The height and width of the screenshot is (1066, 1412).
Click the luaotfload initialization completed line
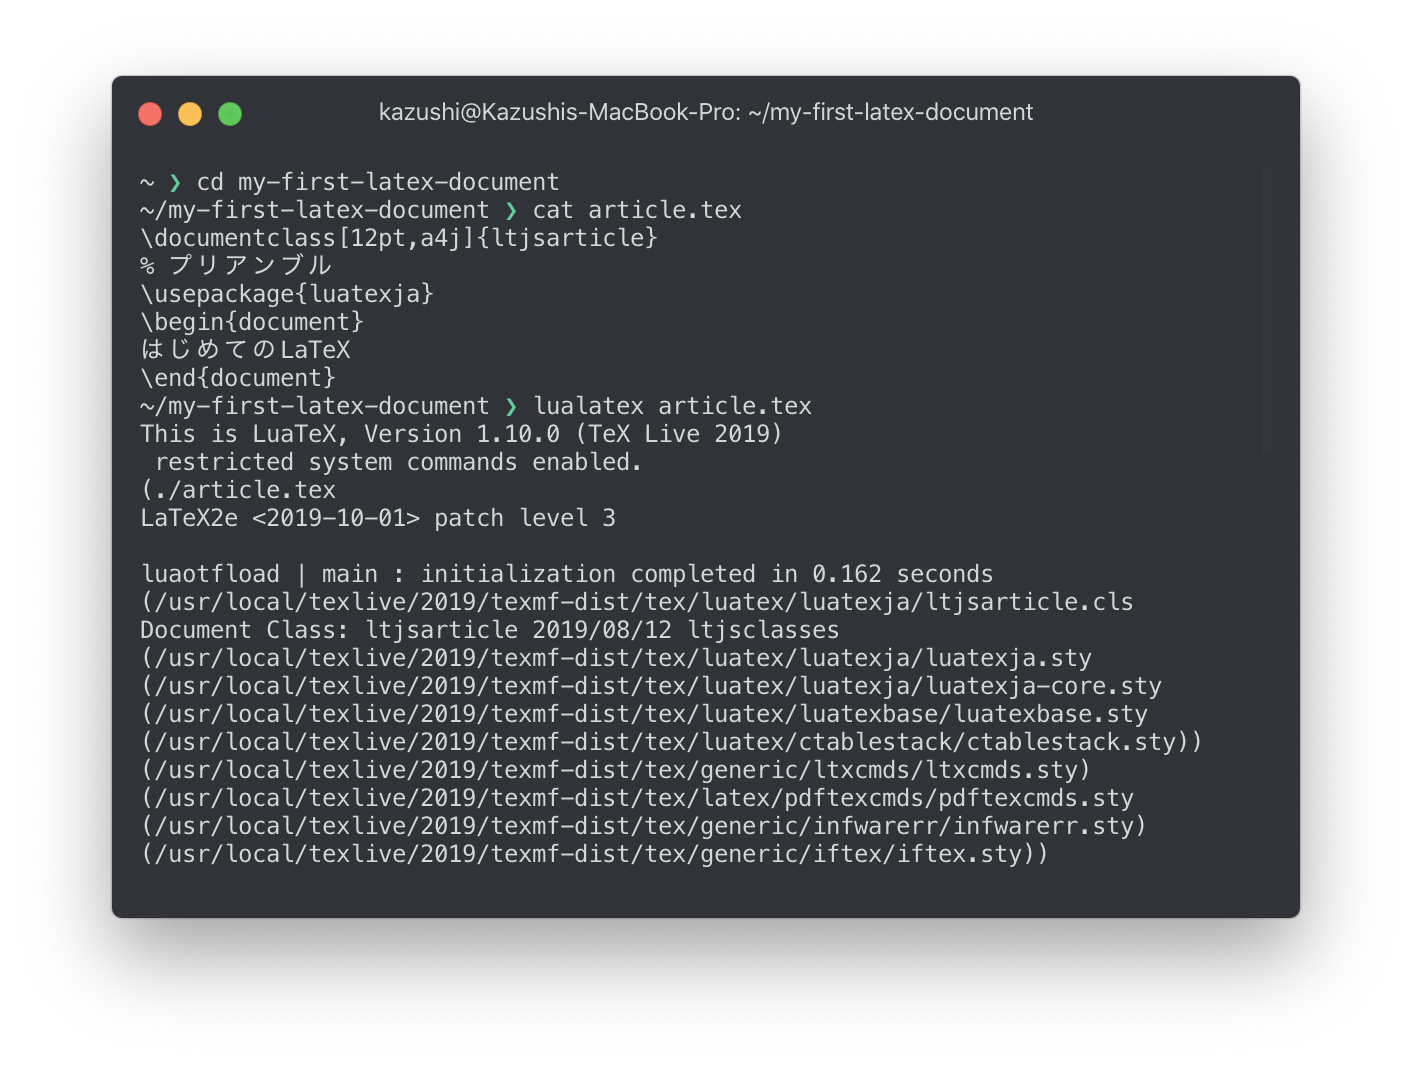[x=567, y=574]
